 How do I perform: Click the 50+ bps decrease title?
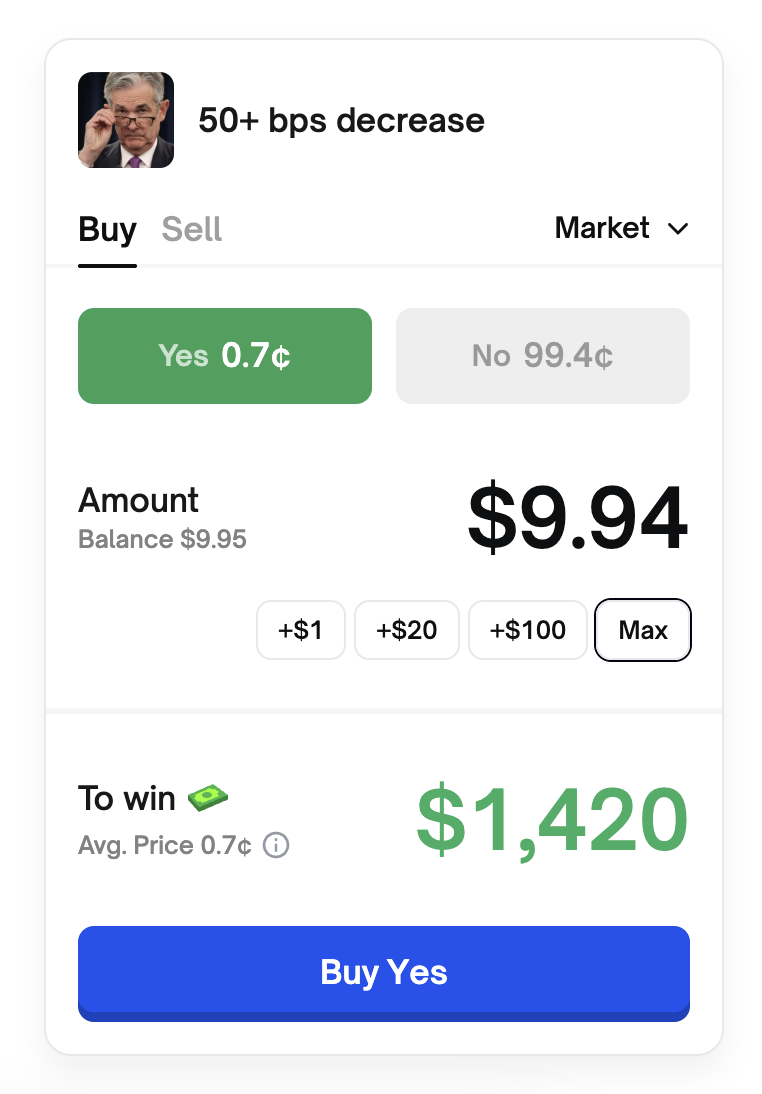point(341,121)
